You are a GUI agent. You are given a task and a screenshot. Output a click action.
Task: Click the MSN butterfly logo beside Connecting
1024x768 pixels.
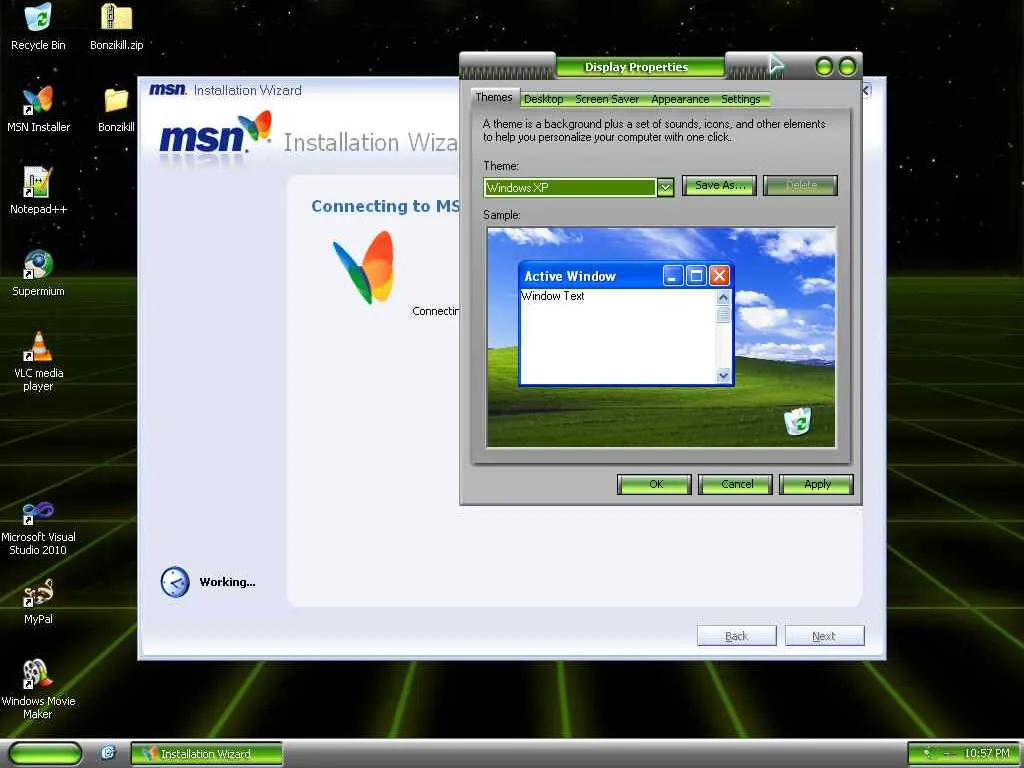point(366,268)
